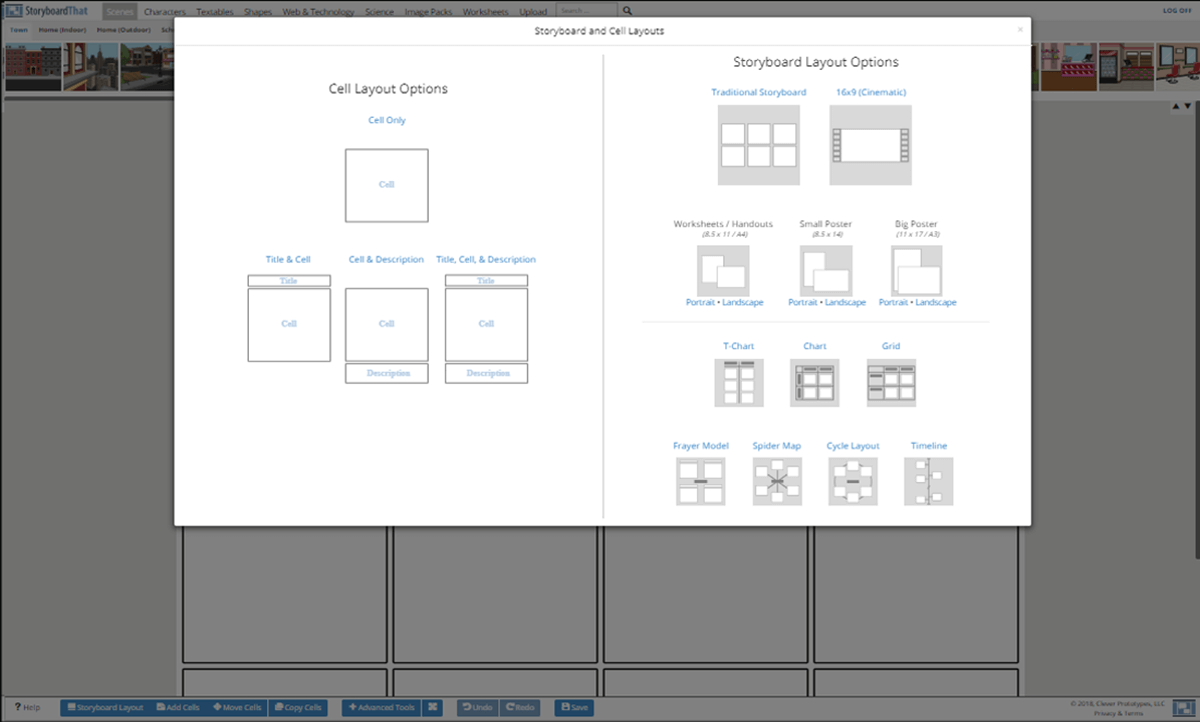This screenshot has width=1200, height=722.
Task: Click Portrait under Worksheets / Handouts
Action: [700, 302]
